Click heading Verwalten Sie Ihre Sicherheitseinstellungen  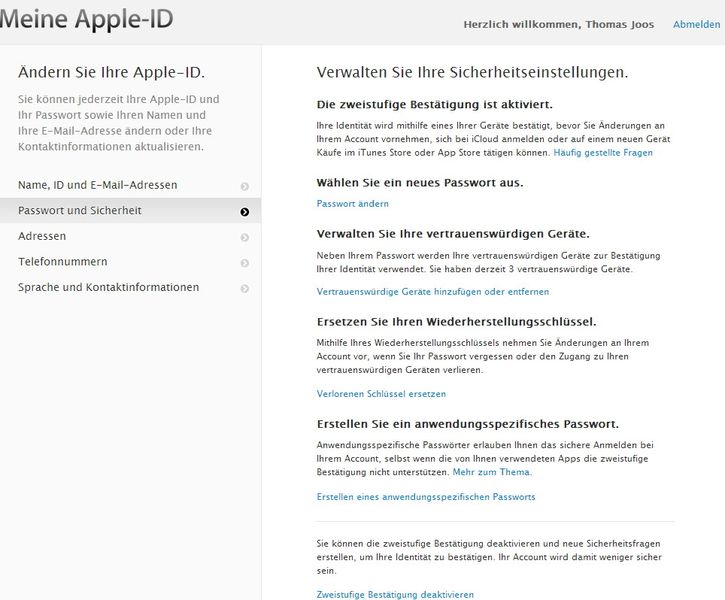(472, 73)
